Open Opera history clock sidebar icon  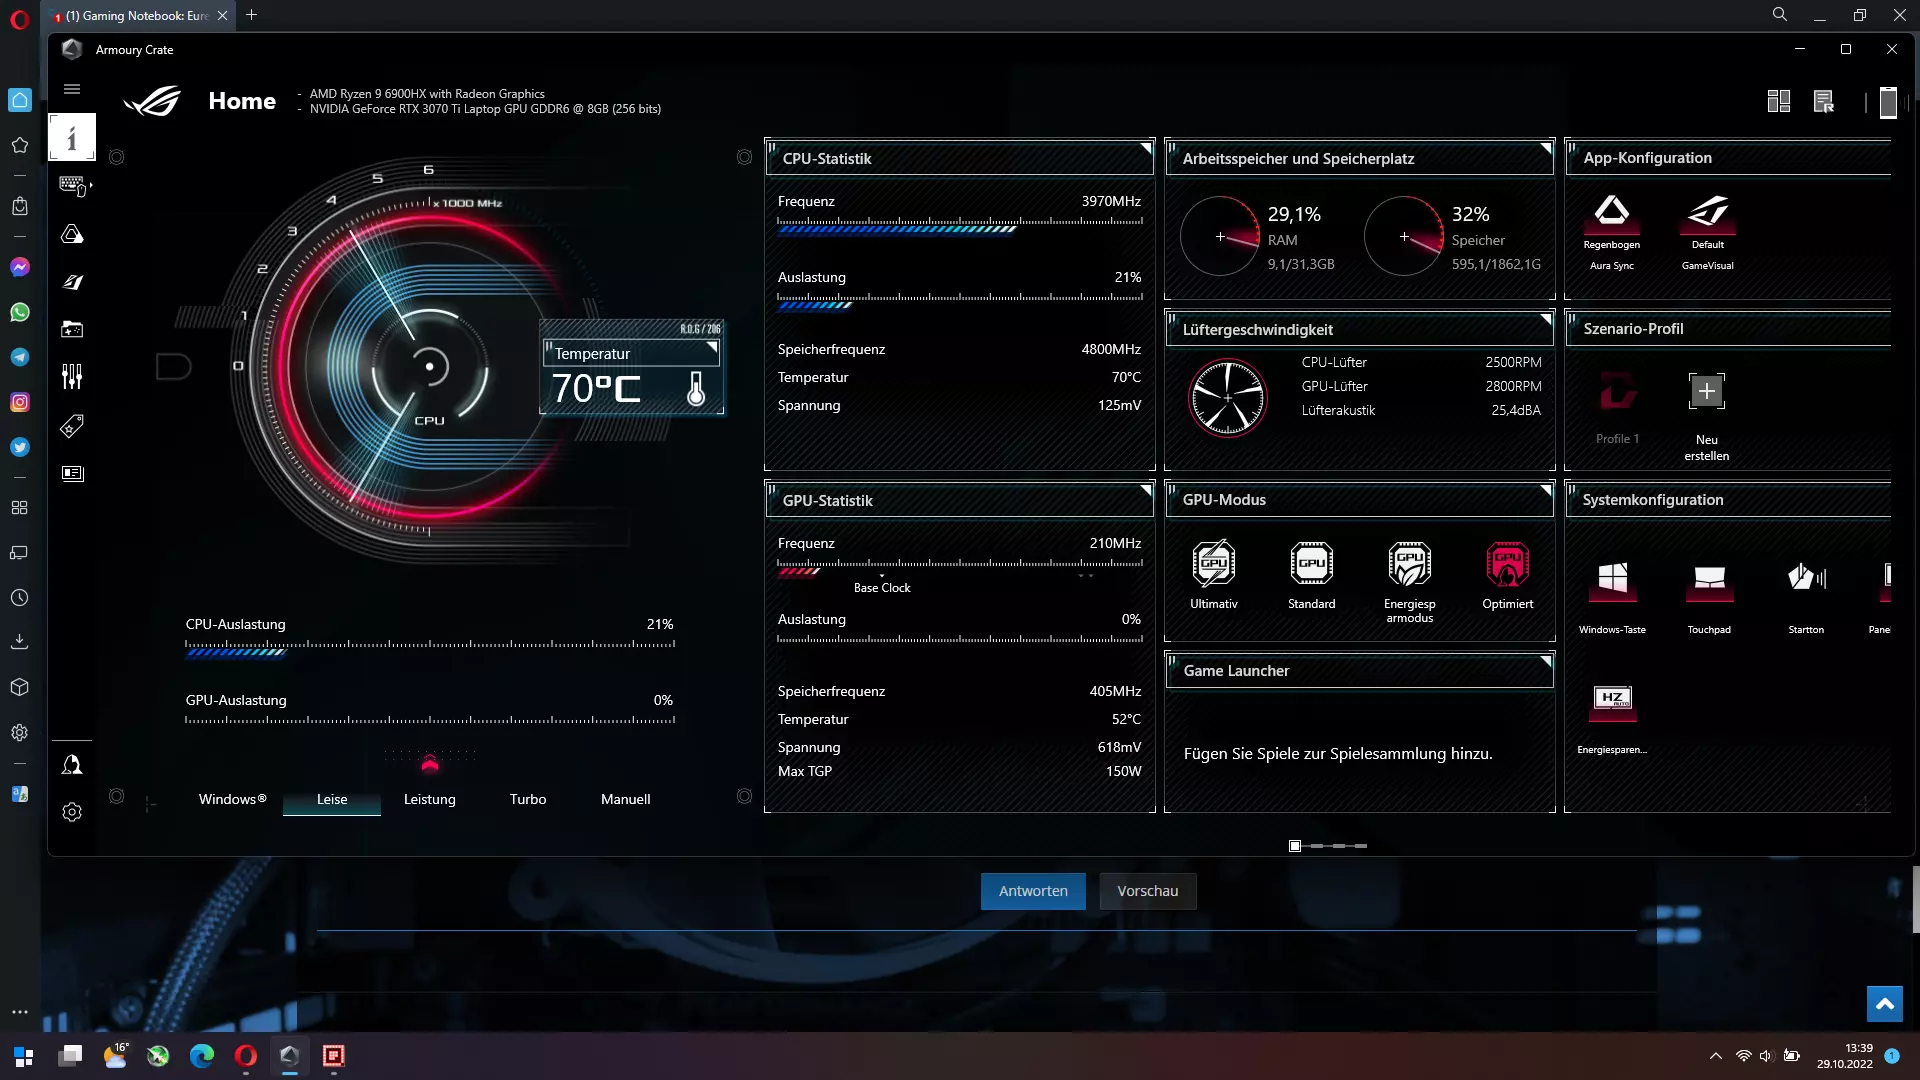click(x=20, y=598)
